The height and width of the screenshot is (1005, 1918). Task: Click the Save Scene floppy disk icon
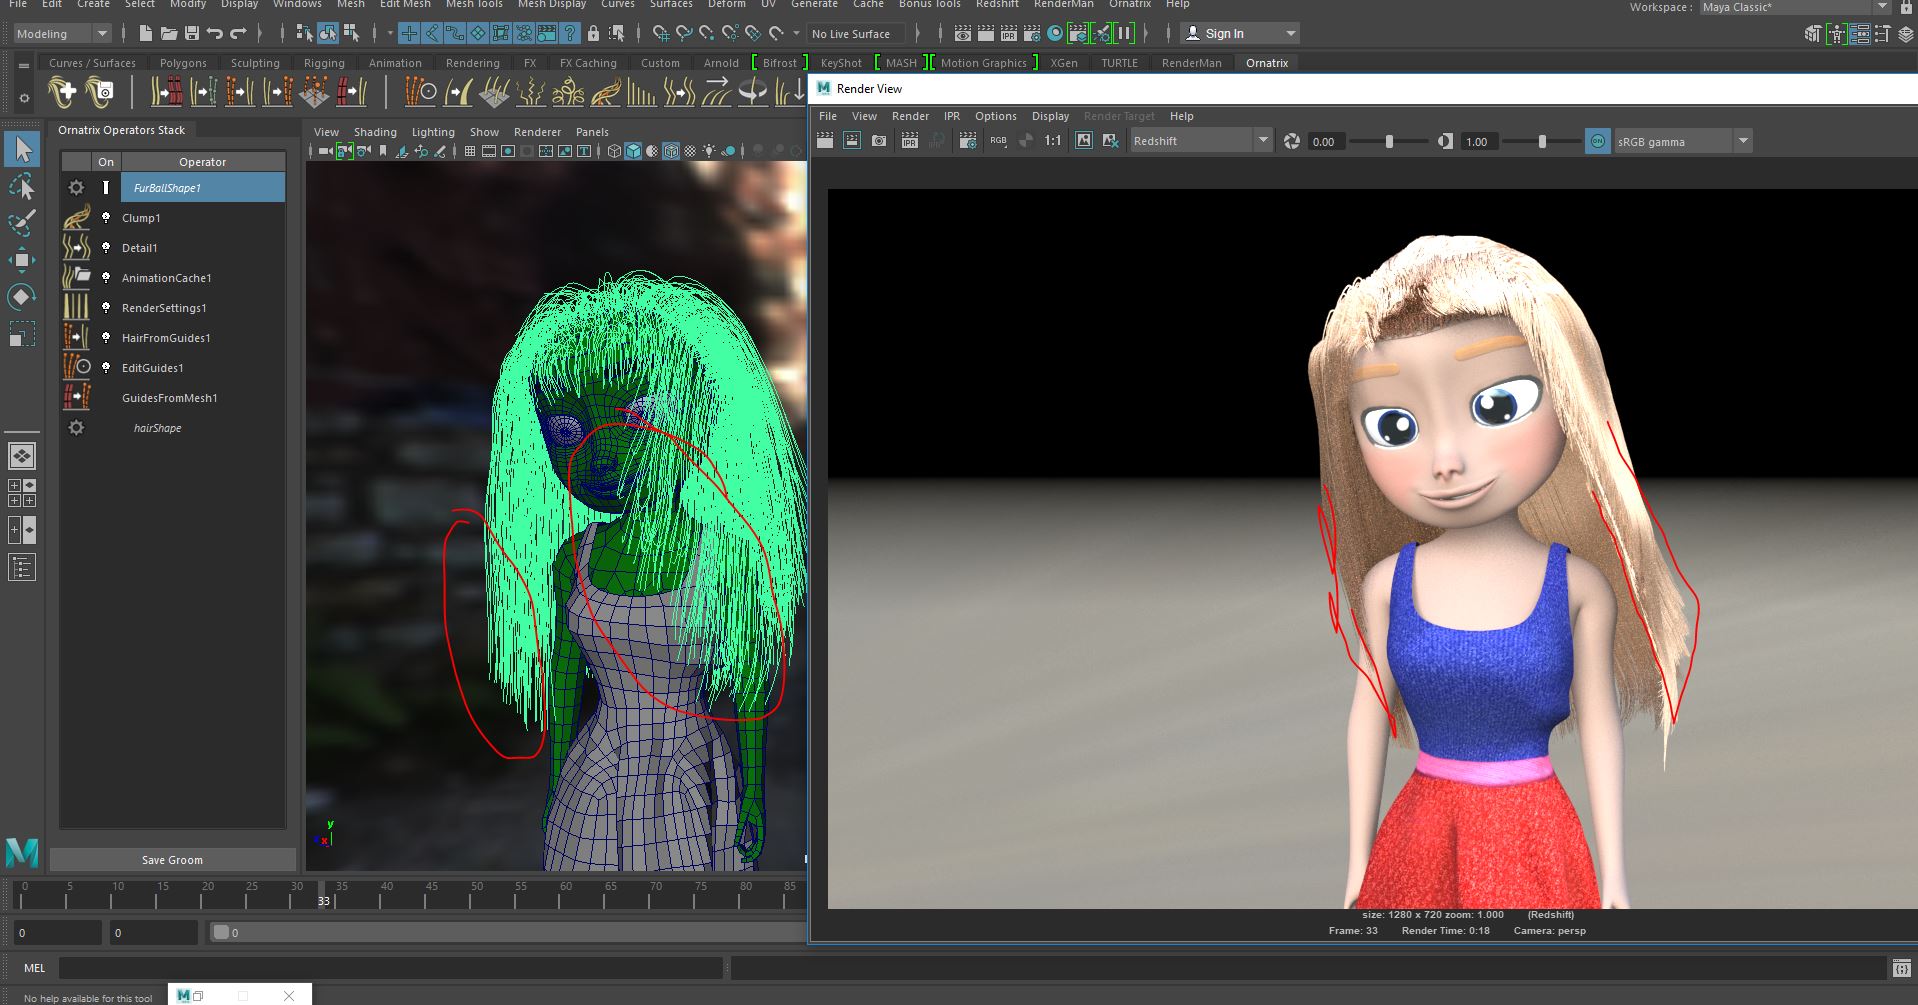(191, 34)
